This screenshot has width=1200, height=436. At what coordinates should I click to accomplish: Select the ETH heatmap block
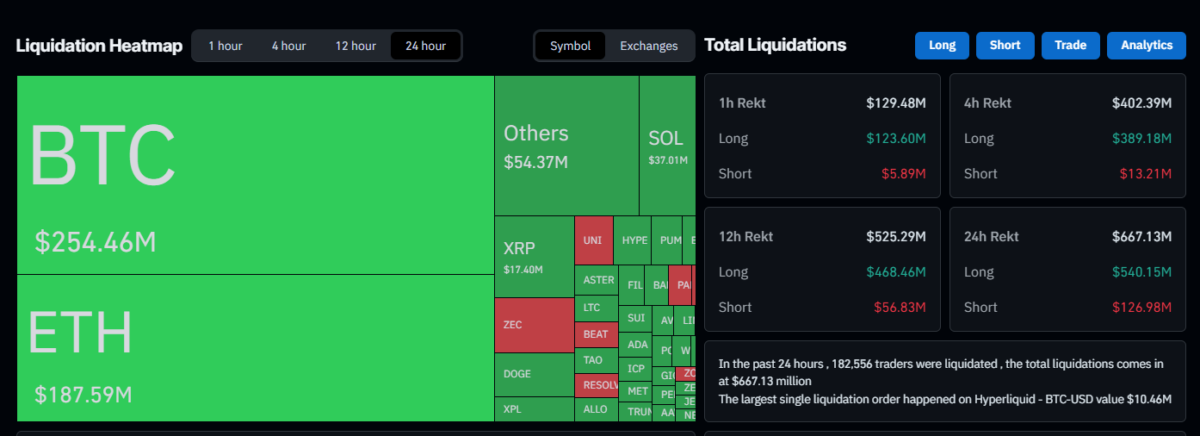point(255,348)
